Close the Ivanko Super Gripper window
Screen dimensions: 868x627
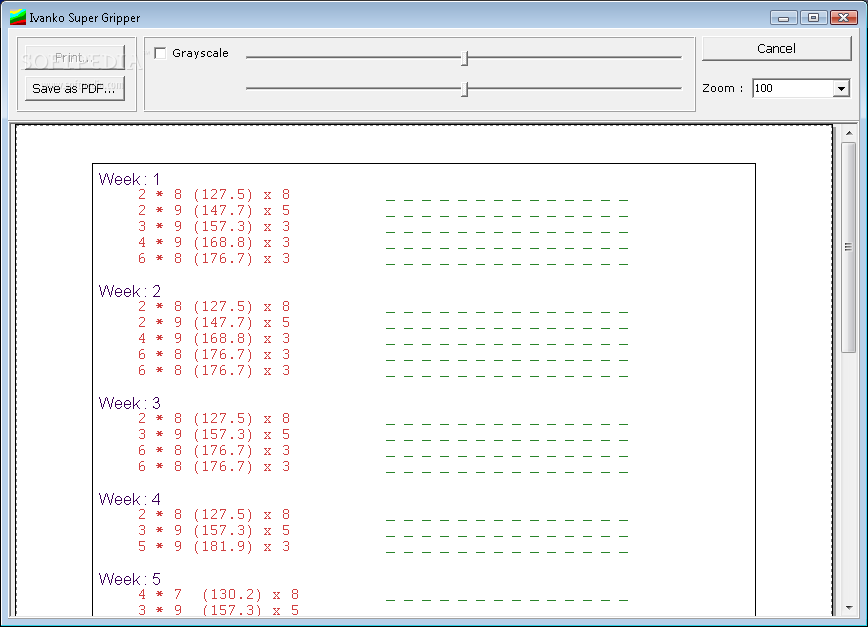(x=844, y=18)
